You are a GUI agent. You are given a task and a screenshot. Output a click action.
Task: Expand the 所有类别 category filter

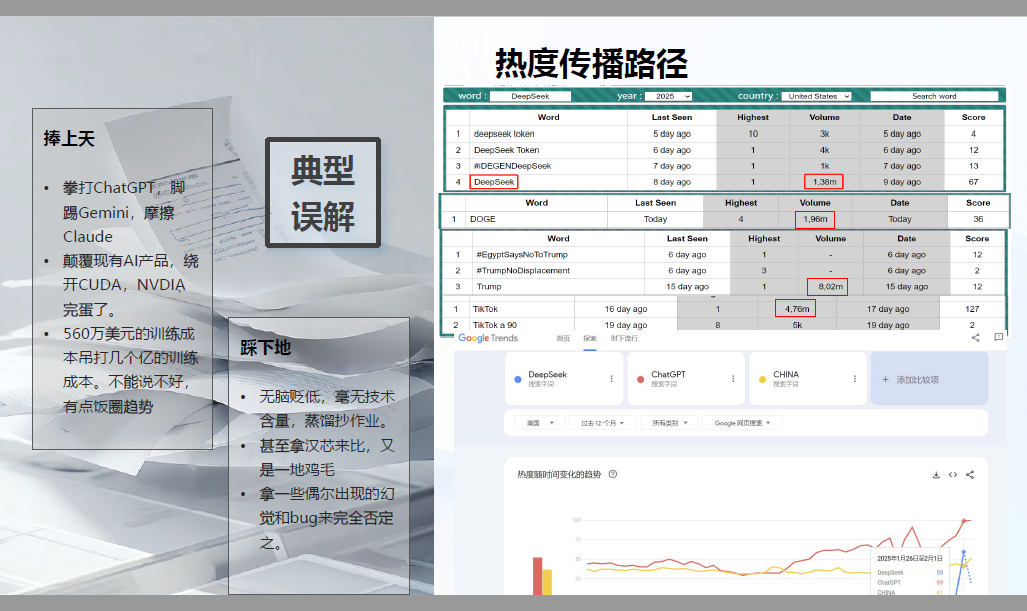[x=670, y=423]
